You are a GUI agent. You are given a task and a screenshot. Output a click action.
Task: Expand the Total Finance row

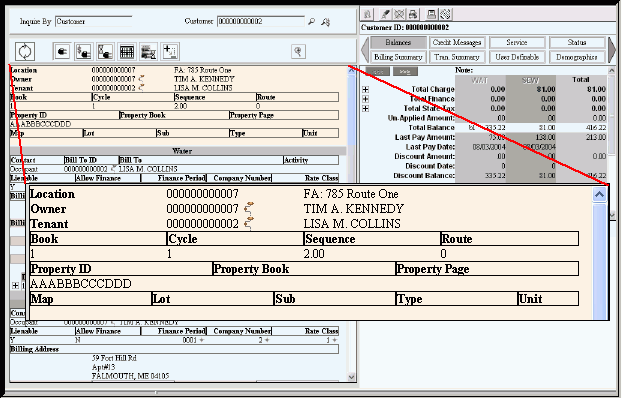pos(365,99)
